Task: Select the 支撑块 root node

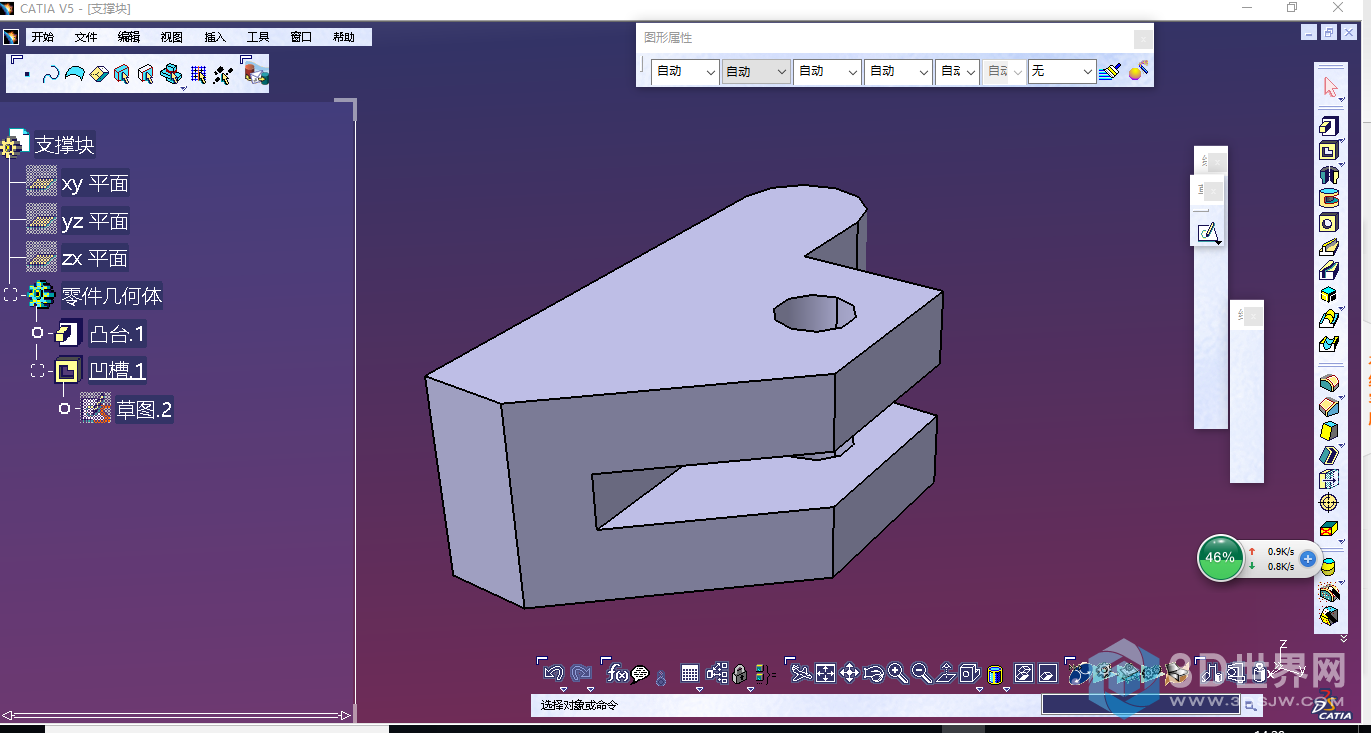Action: pyautogui.click(x=65, y=145)
